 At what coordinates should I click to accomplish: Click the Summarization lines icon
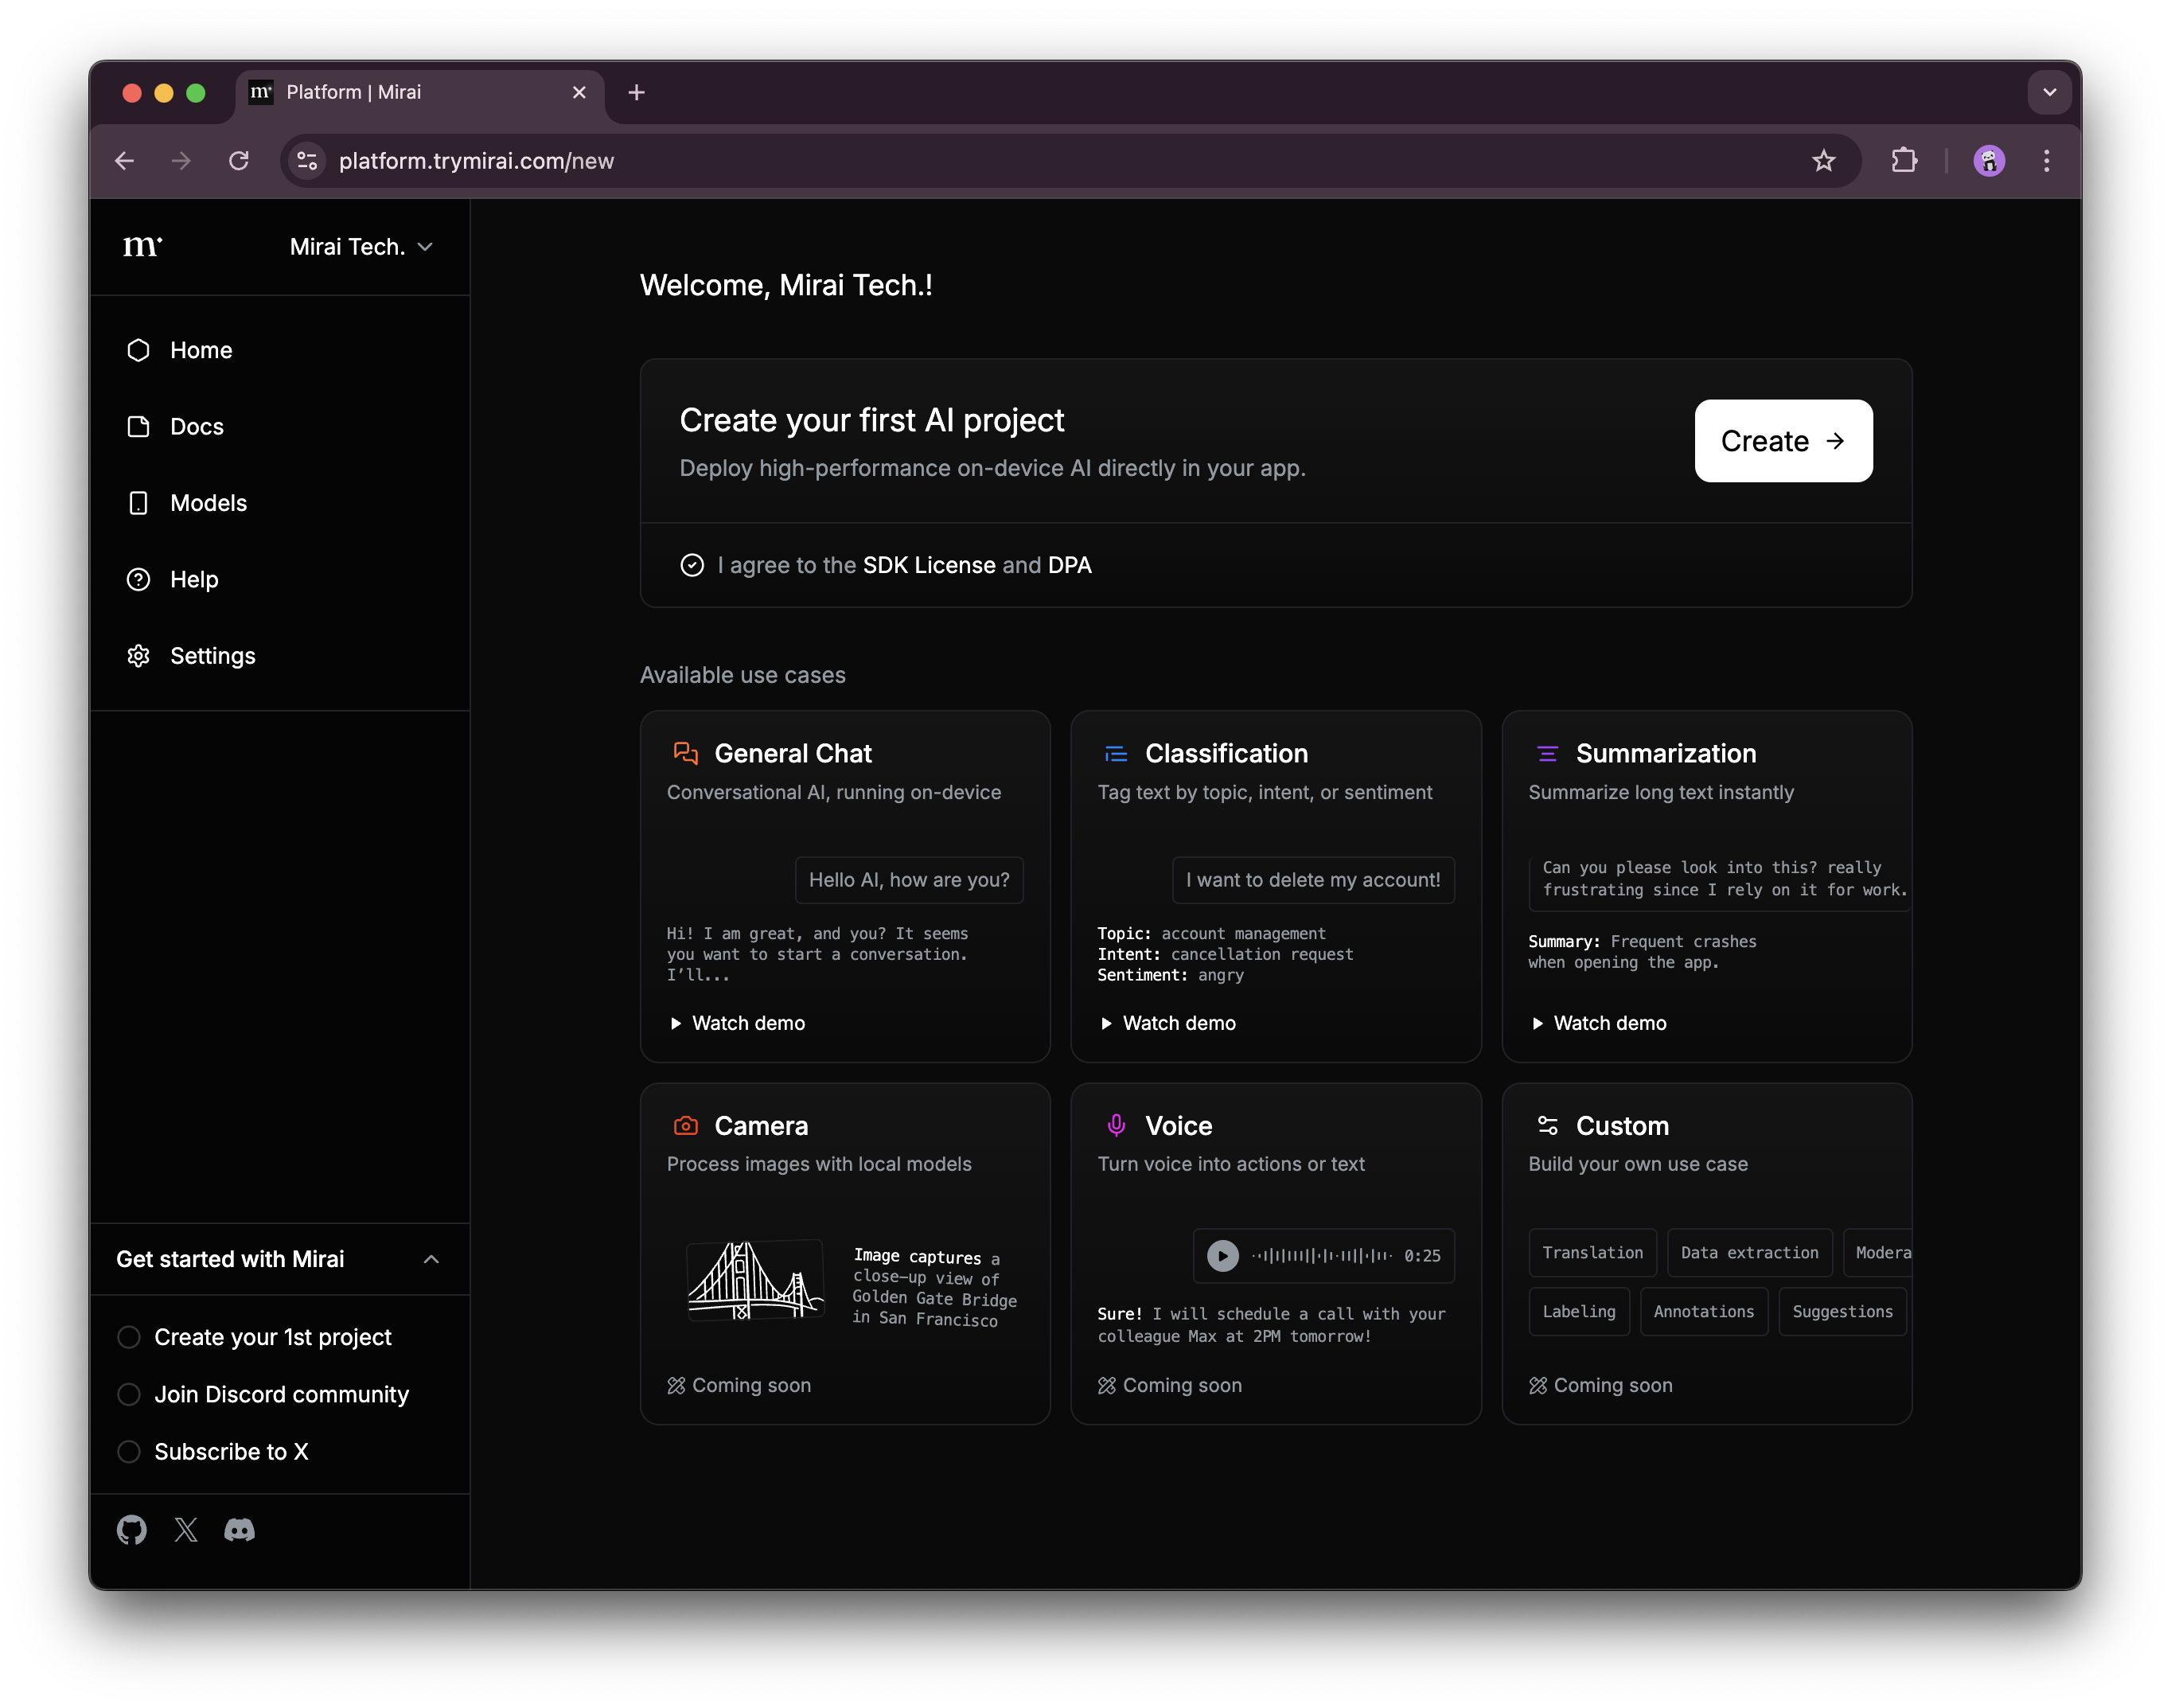(1547, 753)
